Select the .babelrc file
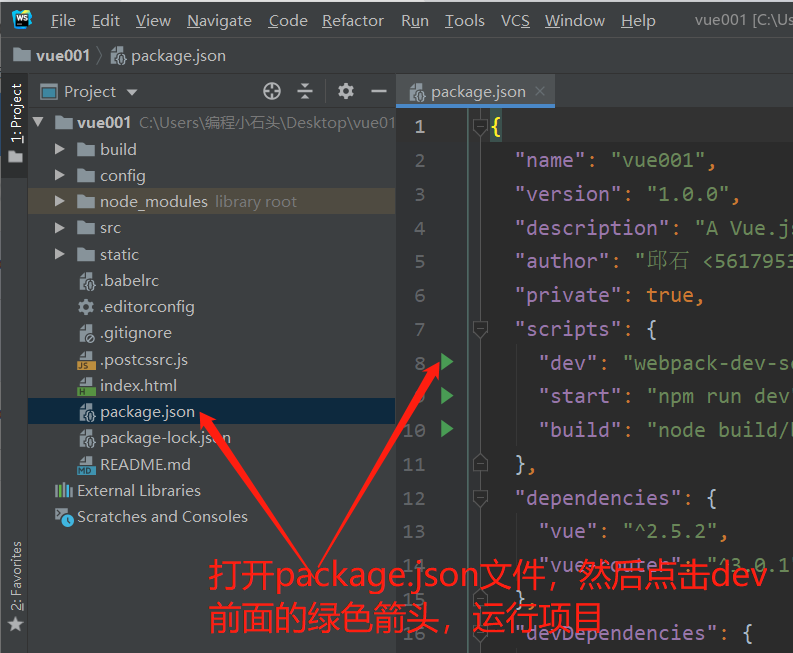The image size is (793, 653). [211, 280]
